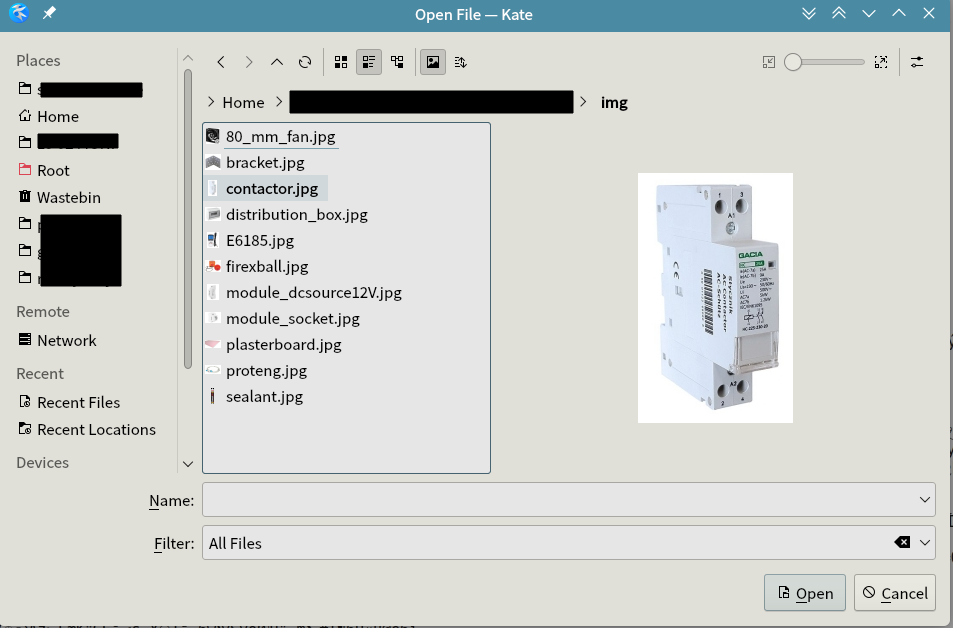Image resolution: width=953 pixels, height=628 pixels.
Task: Switch to Icons view mode
Action: tap(341, 62)
